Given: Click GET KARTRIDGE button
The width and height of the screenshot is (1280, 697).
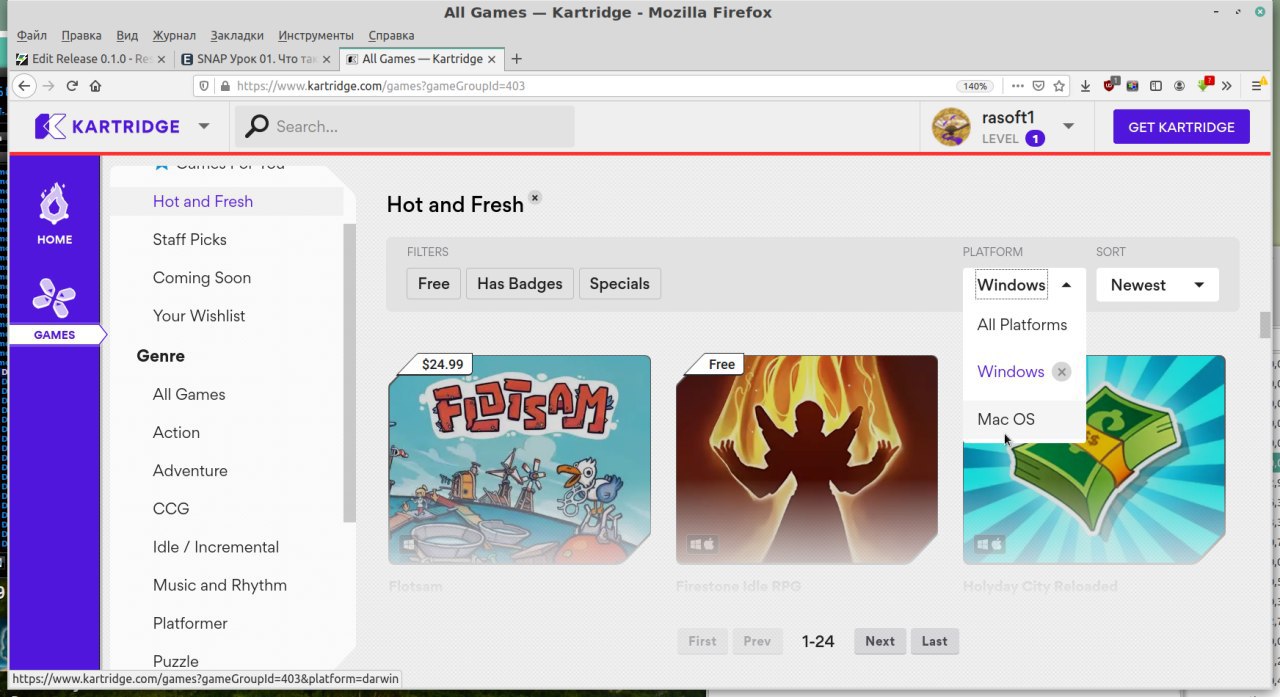Looking at the screenshot, I should [x=1181, y=127].
